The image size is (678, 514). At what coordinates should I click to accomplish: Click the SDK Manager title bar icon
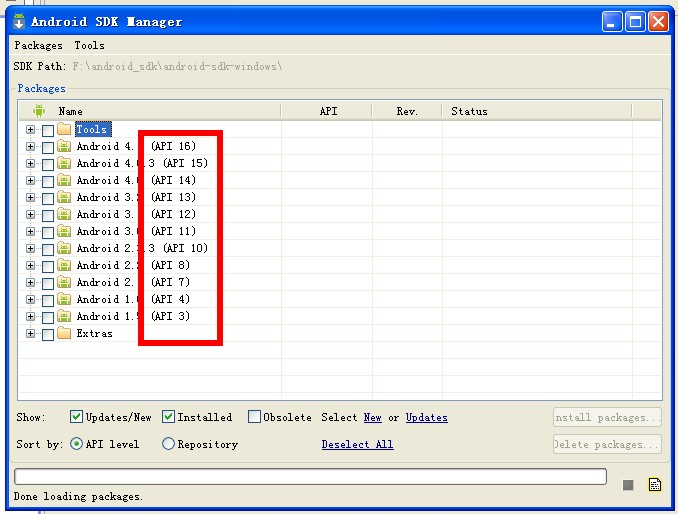click(19, 22)
